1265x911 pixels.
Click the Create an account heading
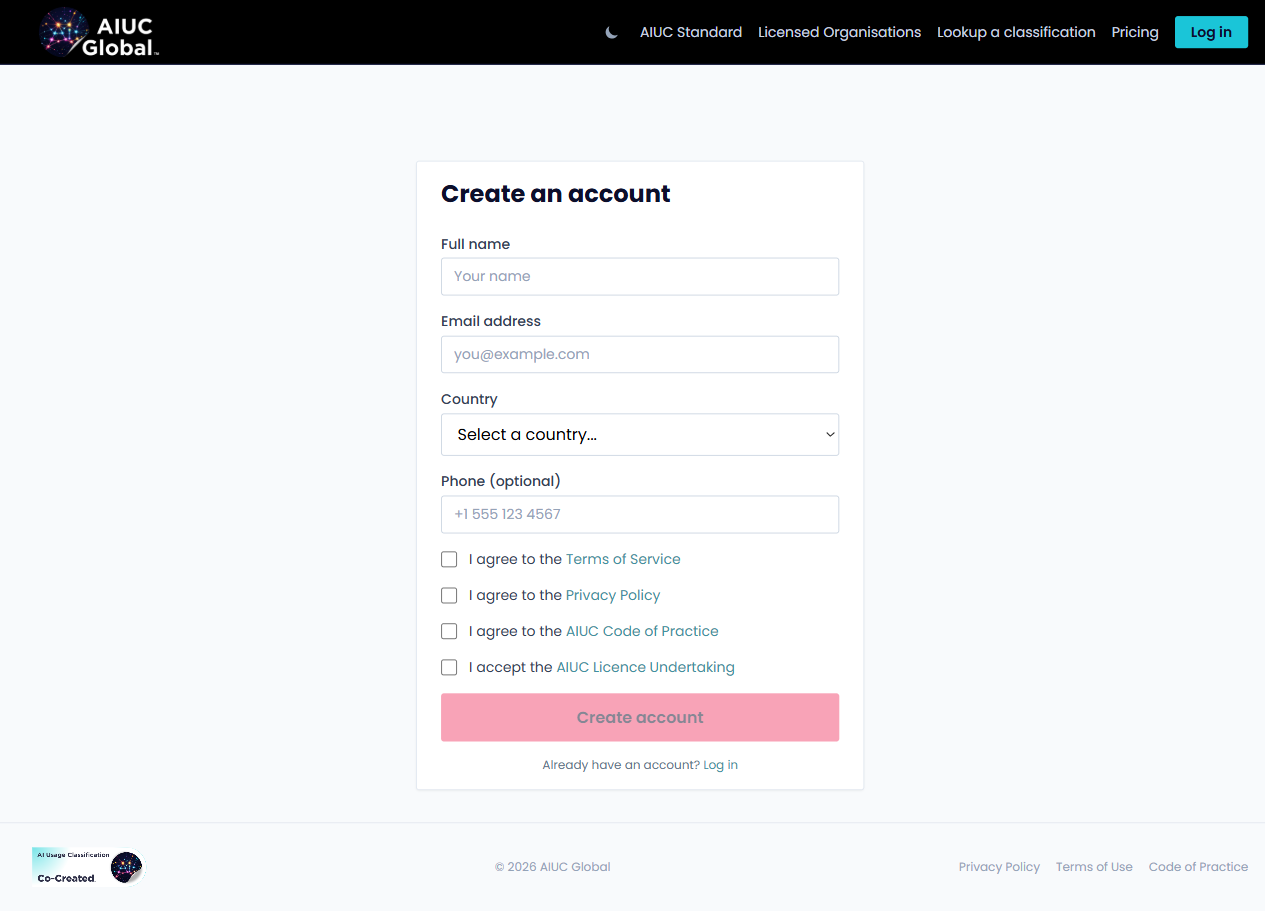click(556, 194)
